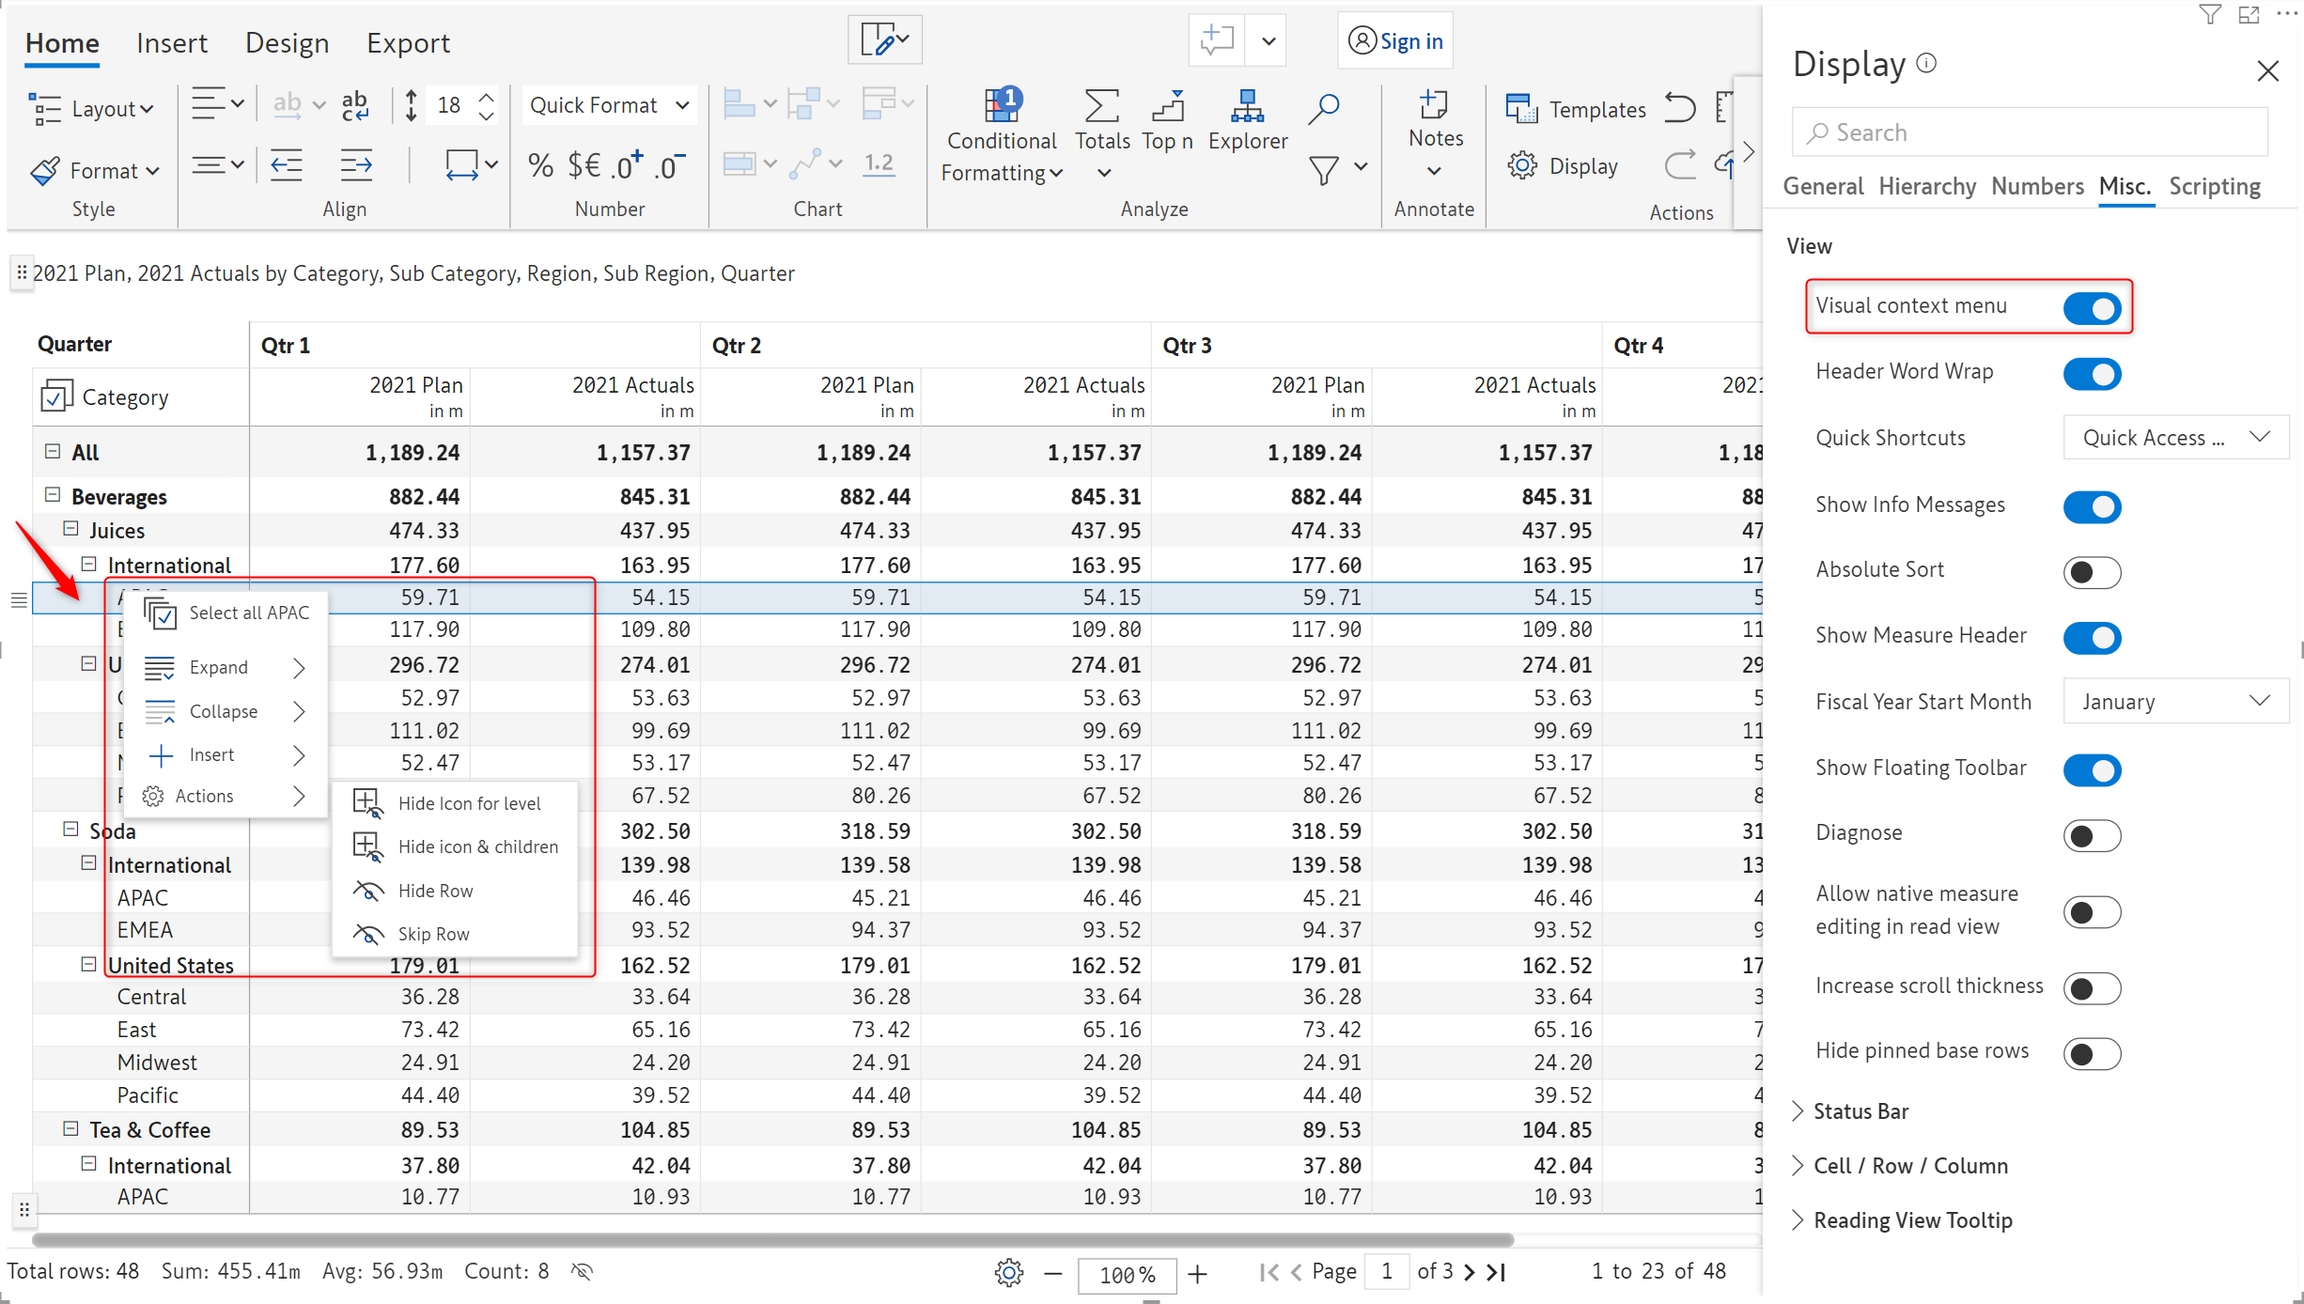
Task: Click the Templates icon
Action: (x=1521, y=109)
